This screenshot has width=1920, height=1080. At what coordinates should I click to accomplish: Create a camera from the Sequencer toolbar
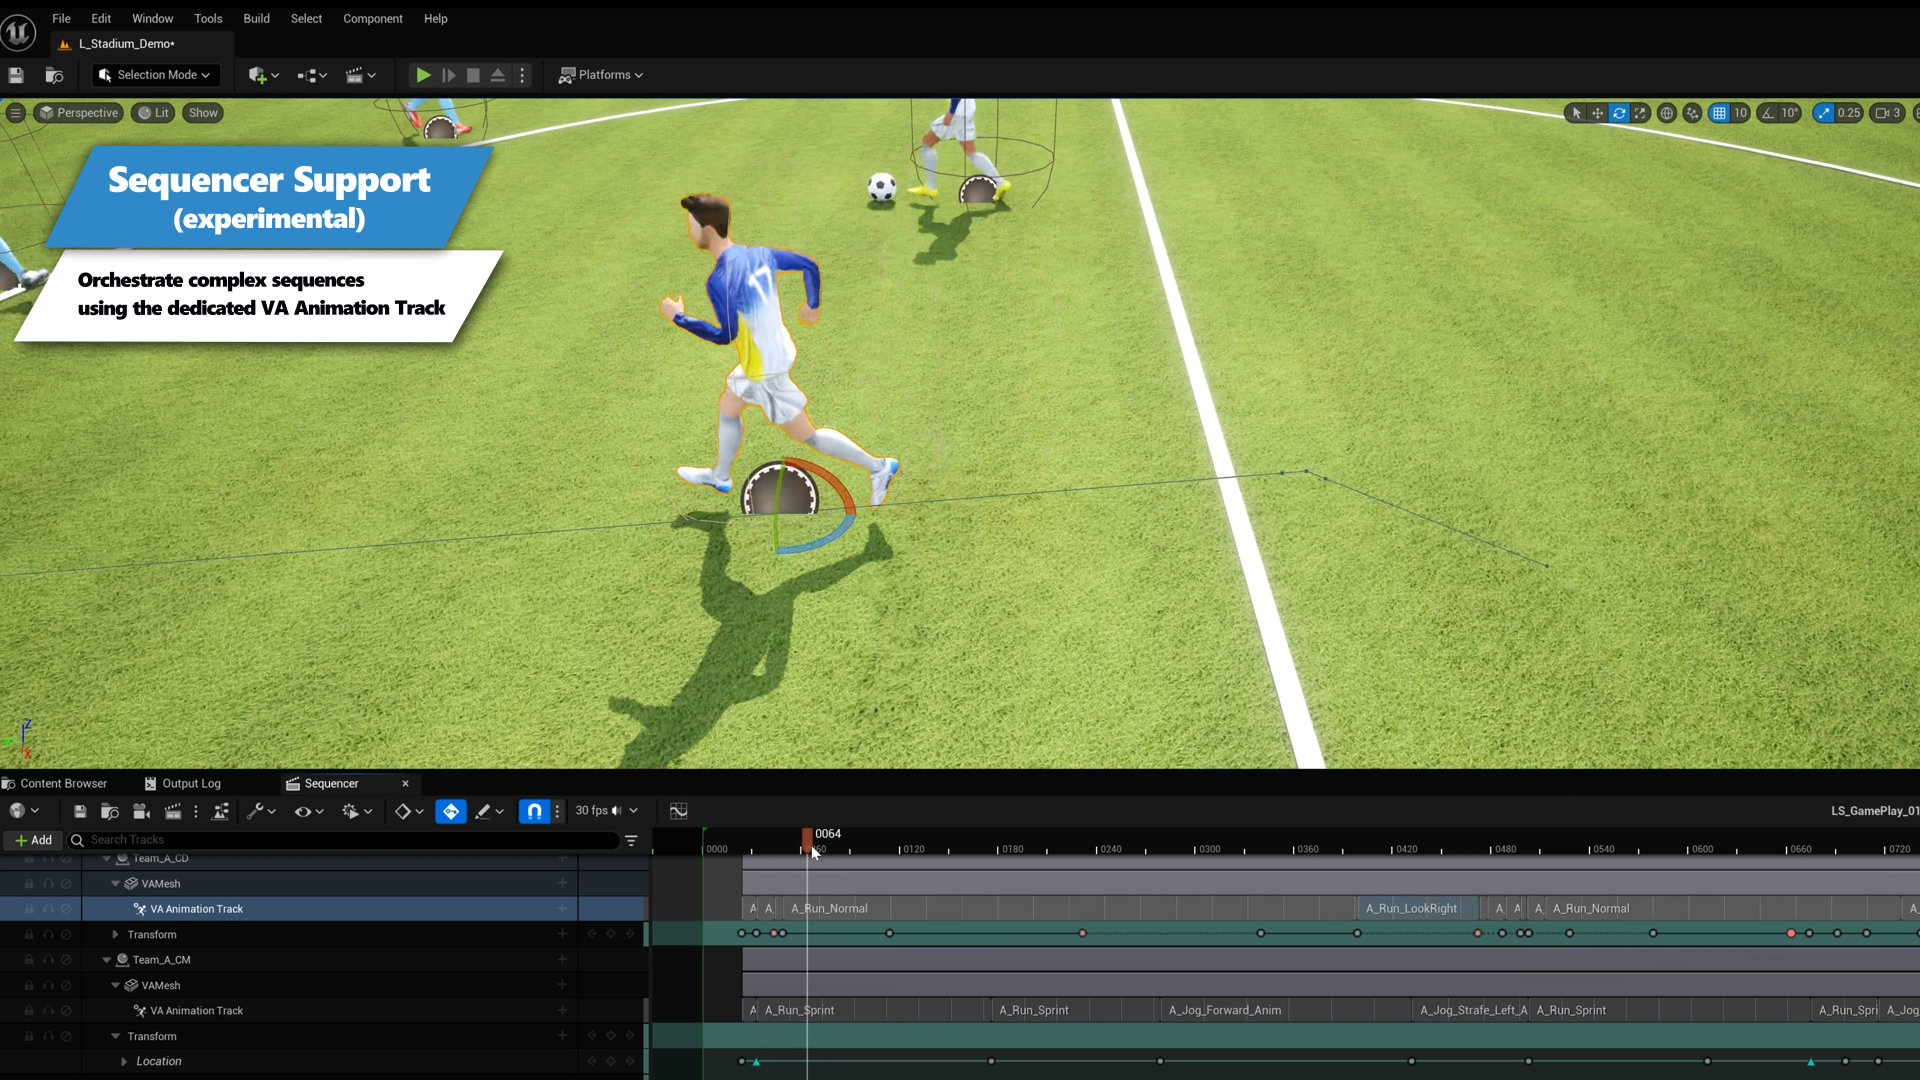[x=140, y=811]
